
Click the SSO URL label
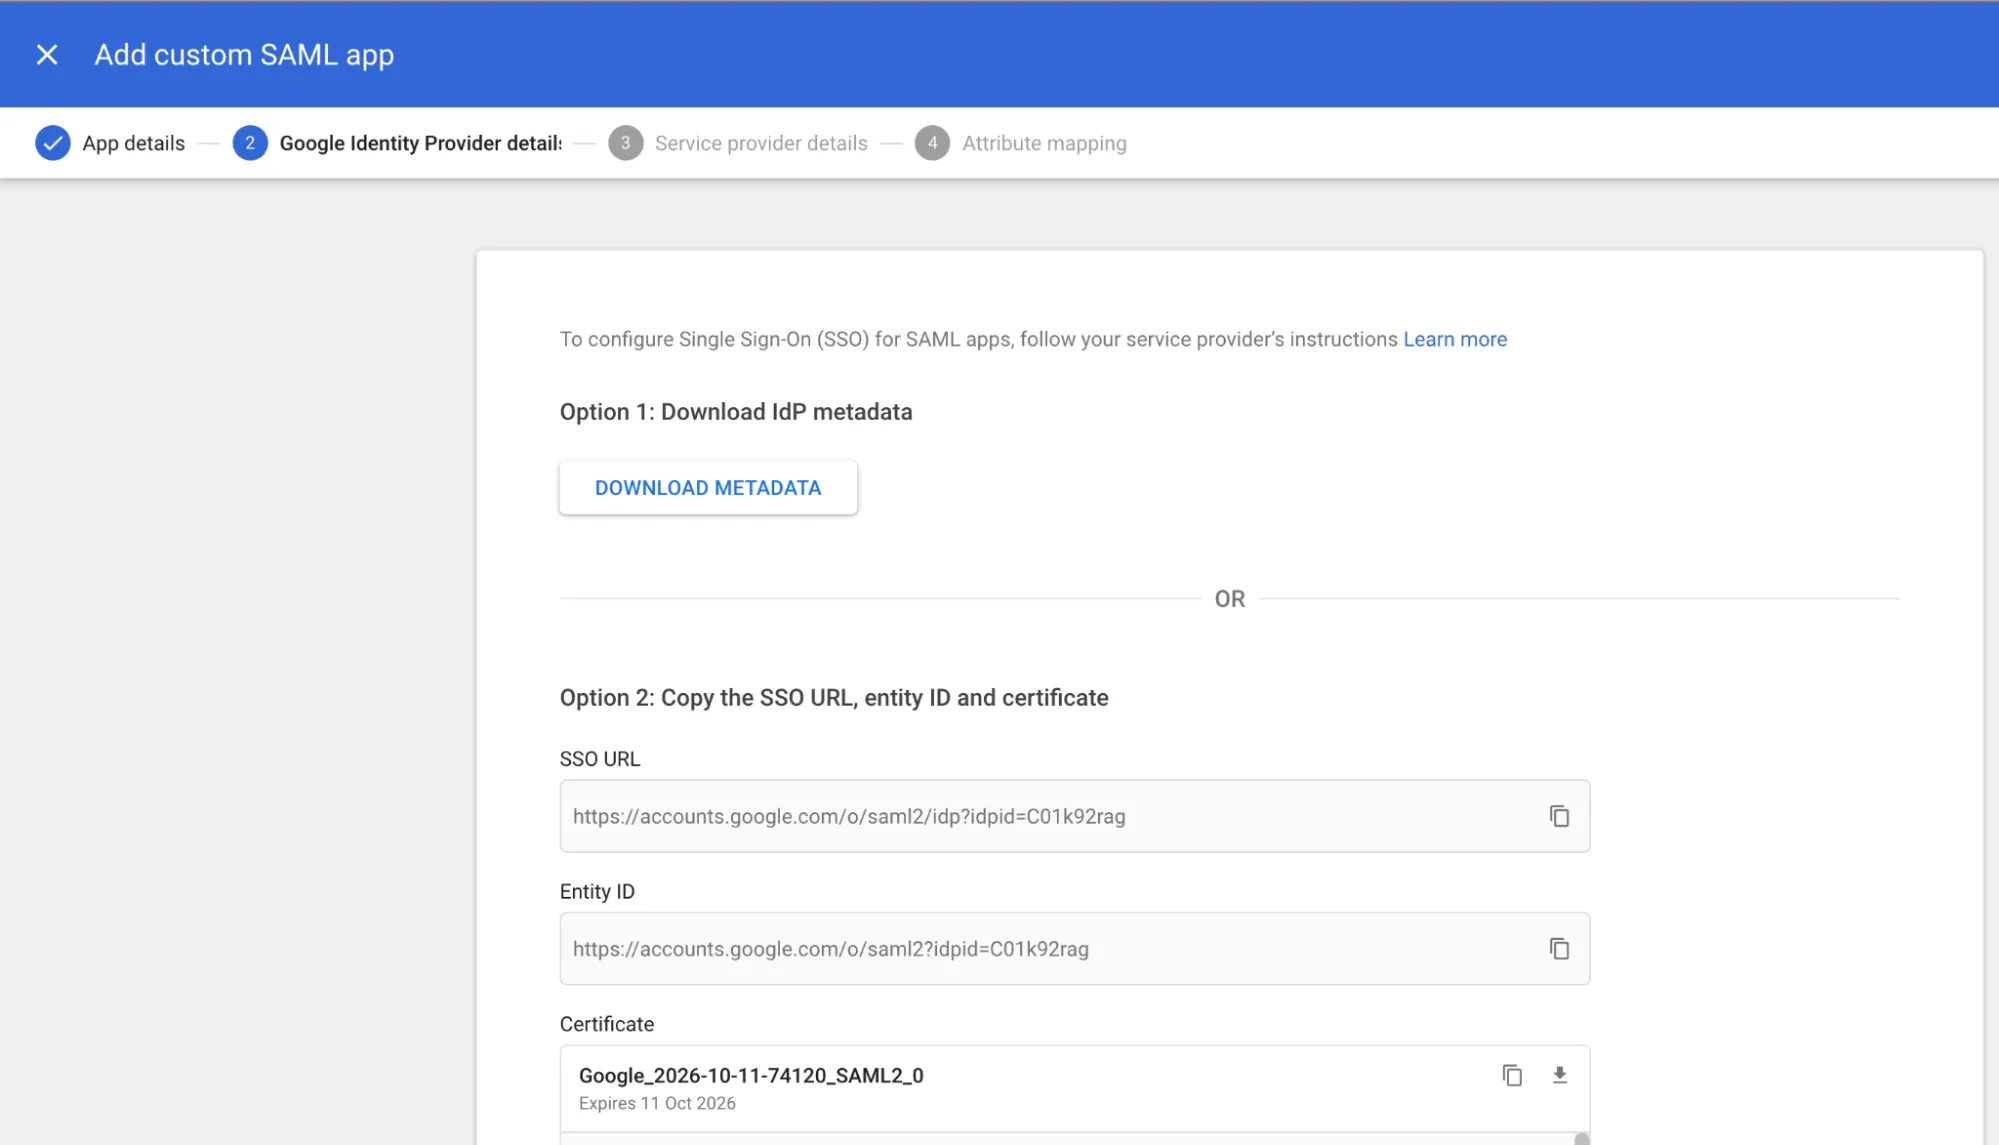click(600, 759)
